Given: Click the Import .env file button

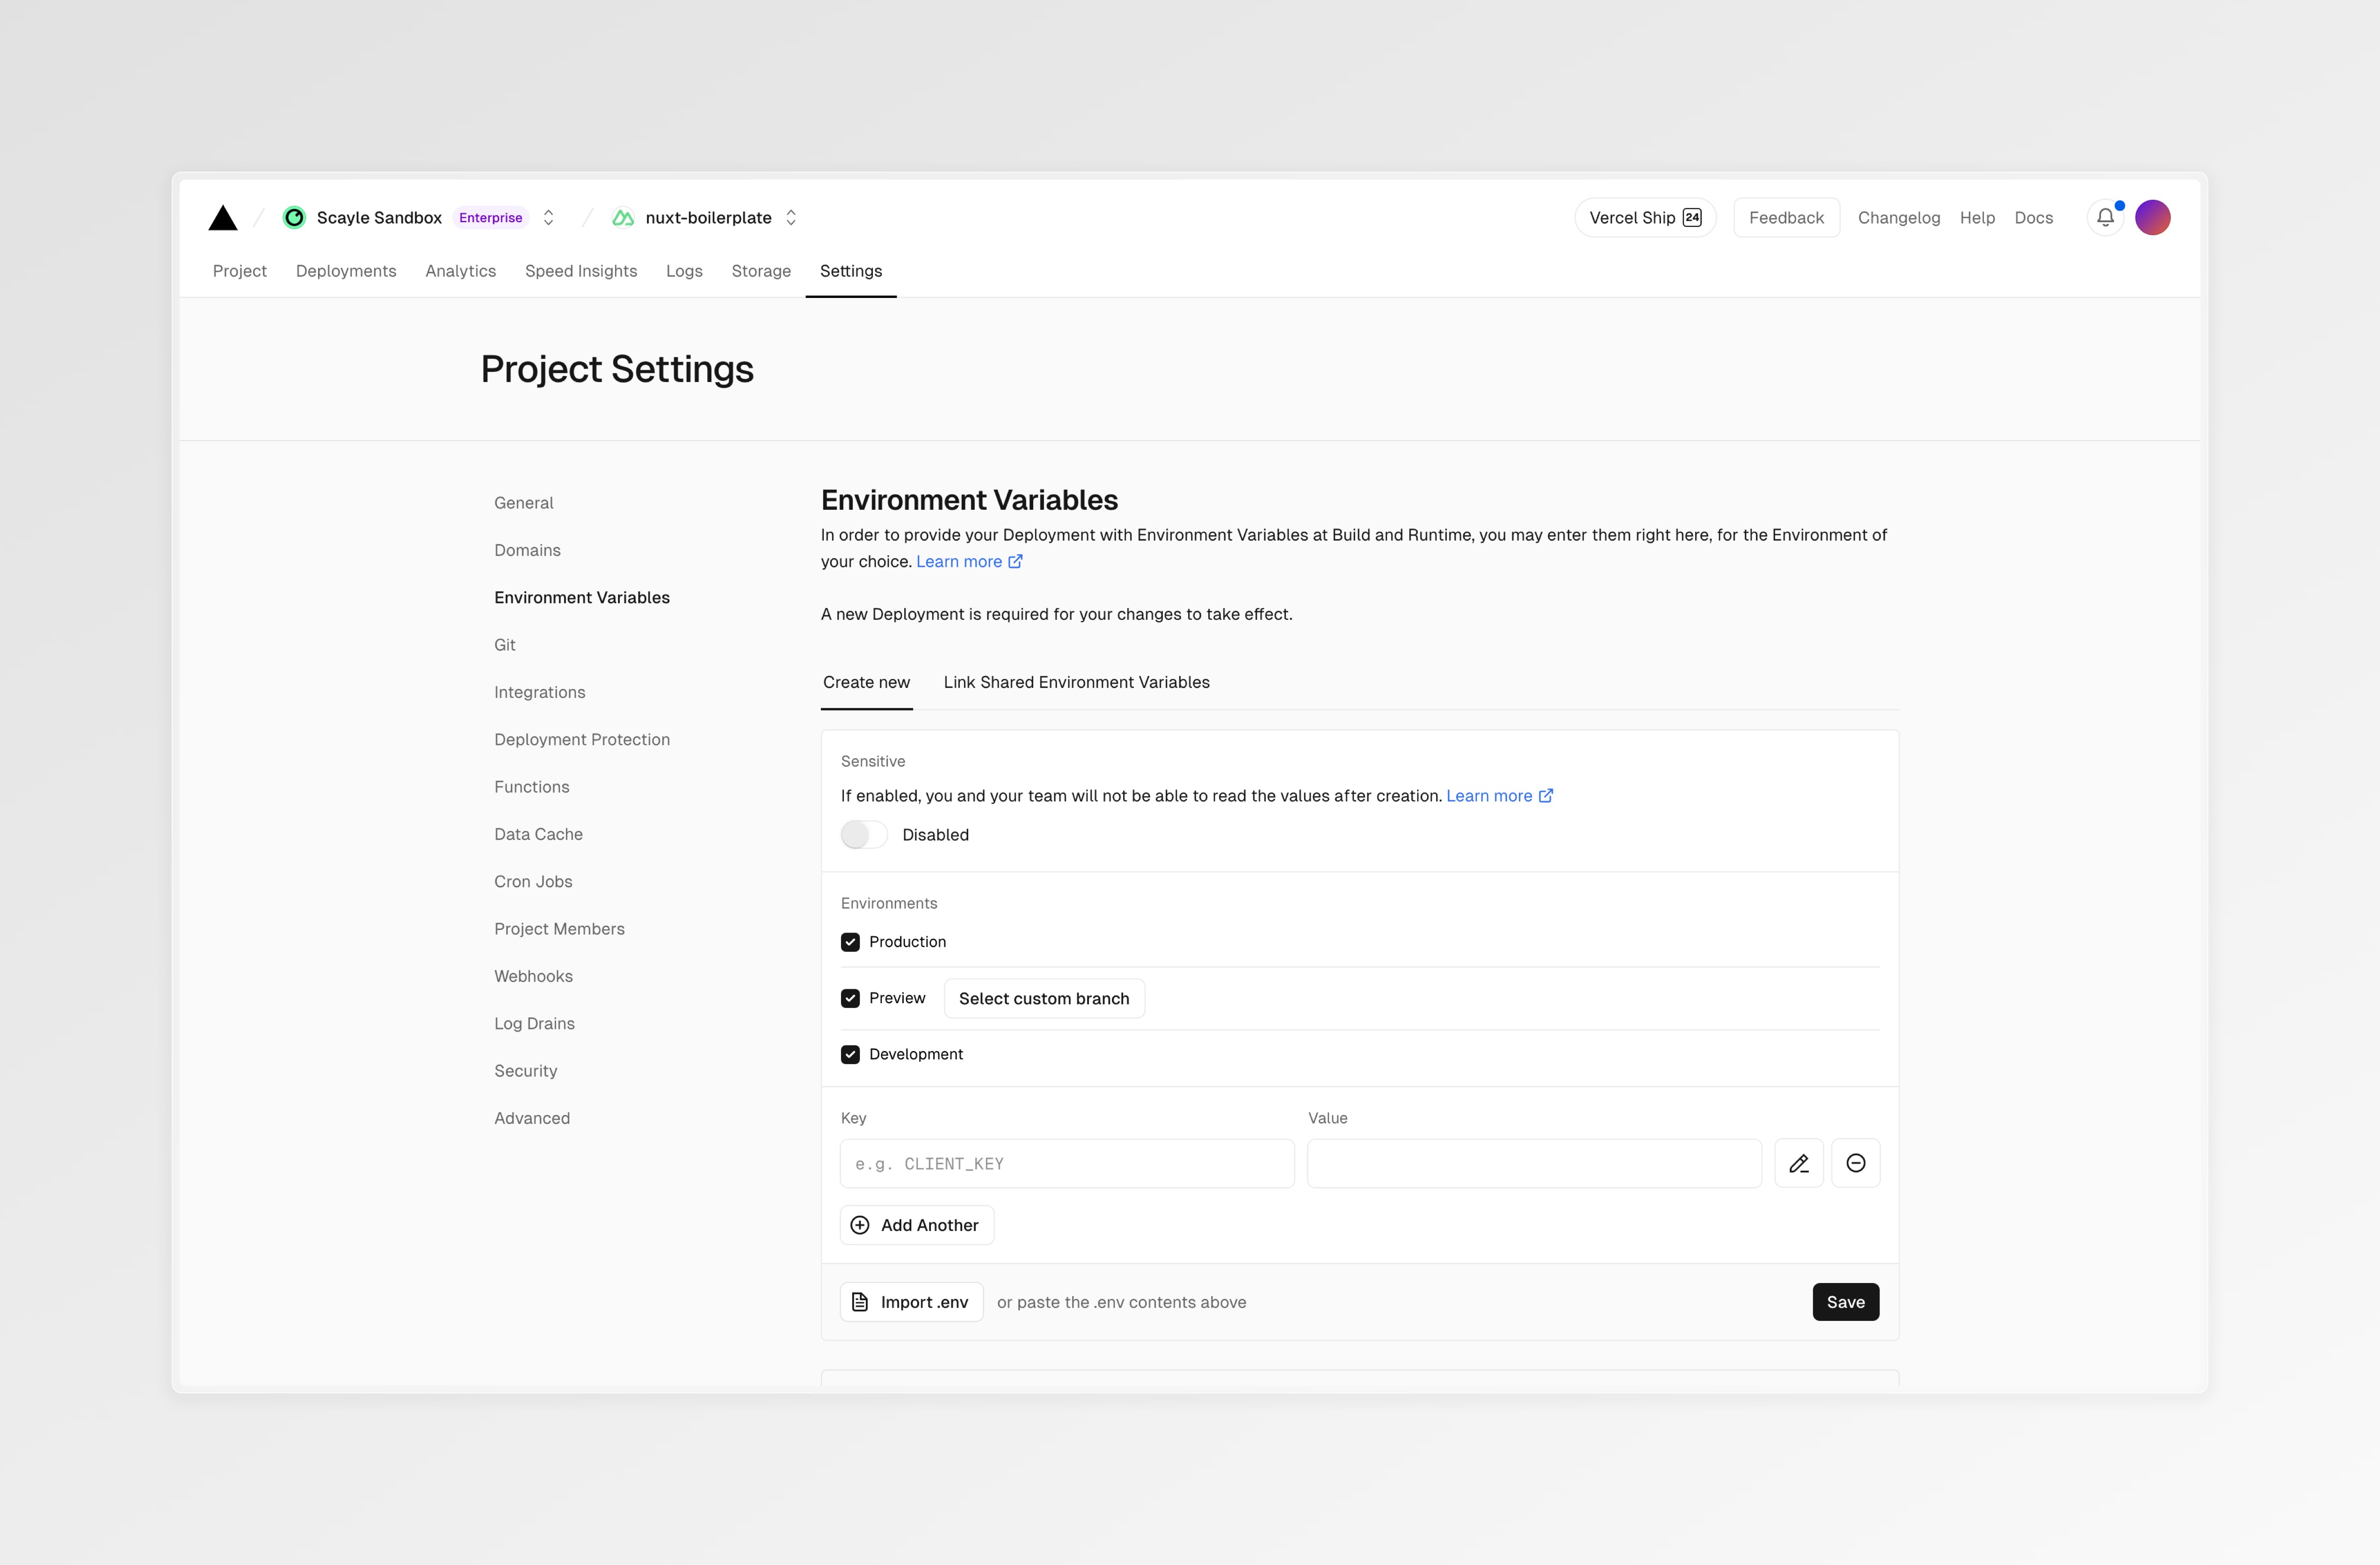Looking at the screenshot, I should [911, 1302].
